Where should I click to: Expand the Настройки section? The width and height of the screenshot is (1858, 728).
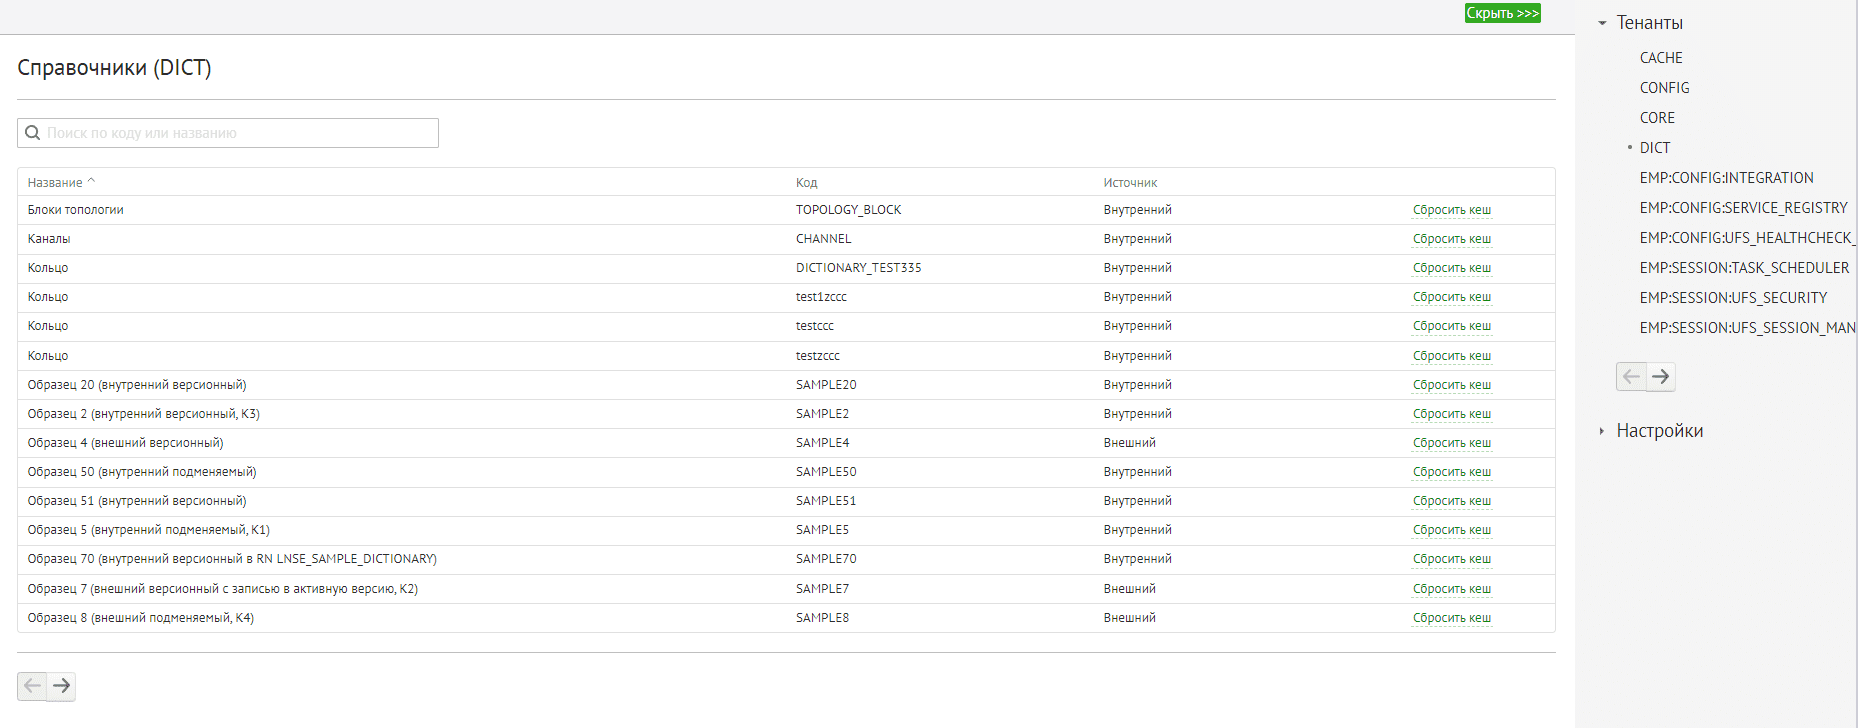pos(1602,431)
